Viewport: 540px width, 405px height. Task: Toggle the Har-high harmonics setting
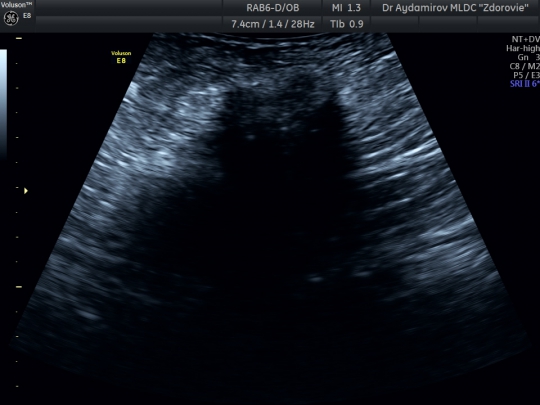point(523,48)
